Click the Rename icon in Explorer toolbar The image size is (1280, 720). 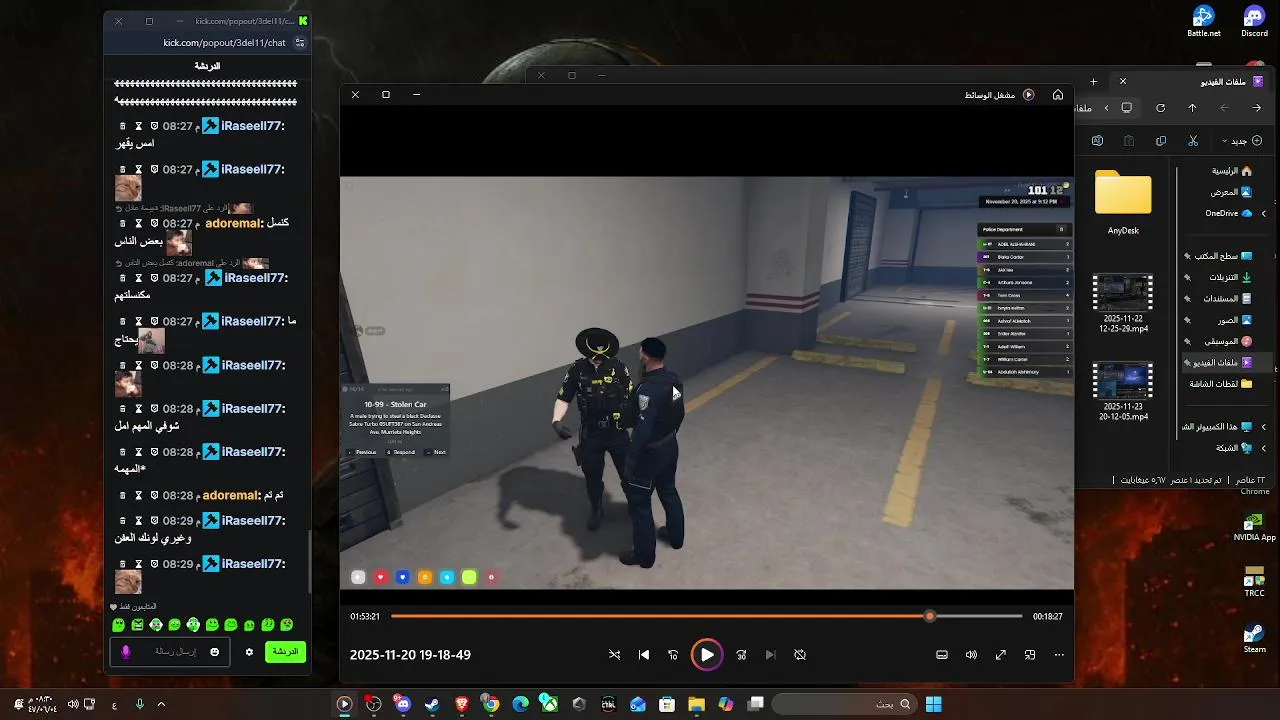1097,141
